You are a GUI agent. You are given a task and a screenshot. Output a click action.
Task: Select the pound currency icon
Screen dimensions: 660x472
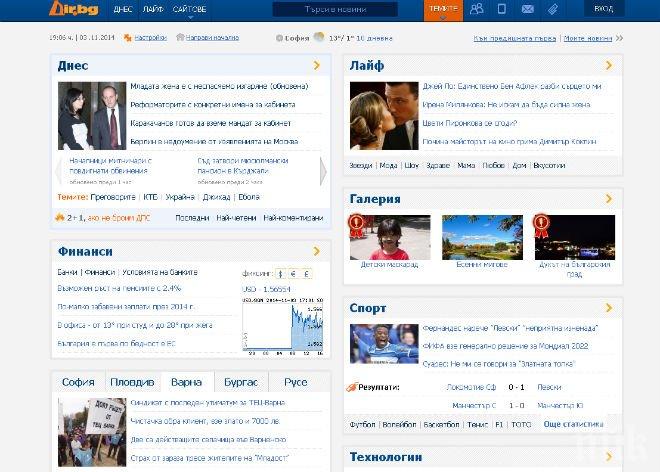306,274
